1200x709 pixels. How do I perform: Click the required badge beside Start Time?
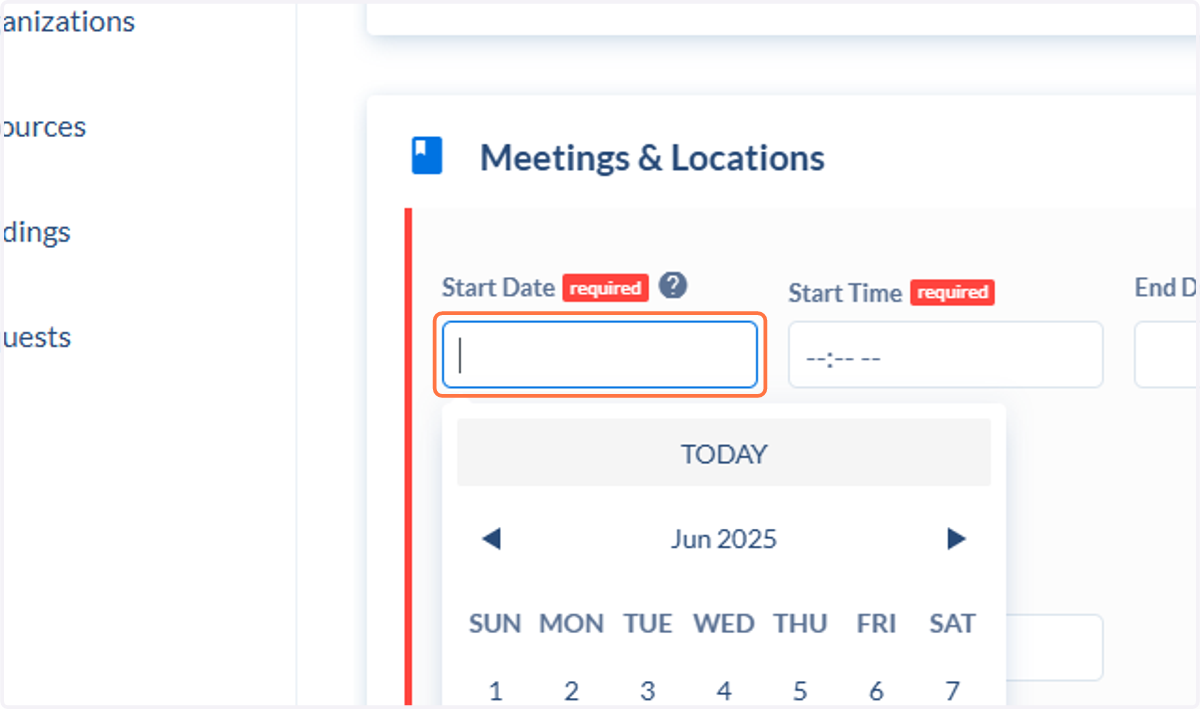tap(952, 293)
